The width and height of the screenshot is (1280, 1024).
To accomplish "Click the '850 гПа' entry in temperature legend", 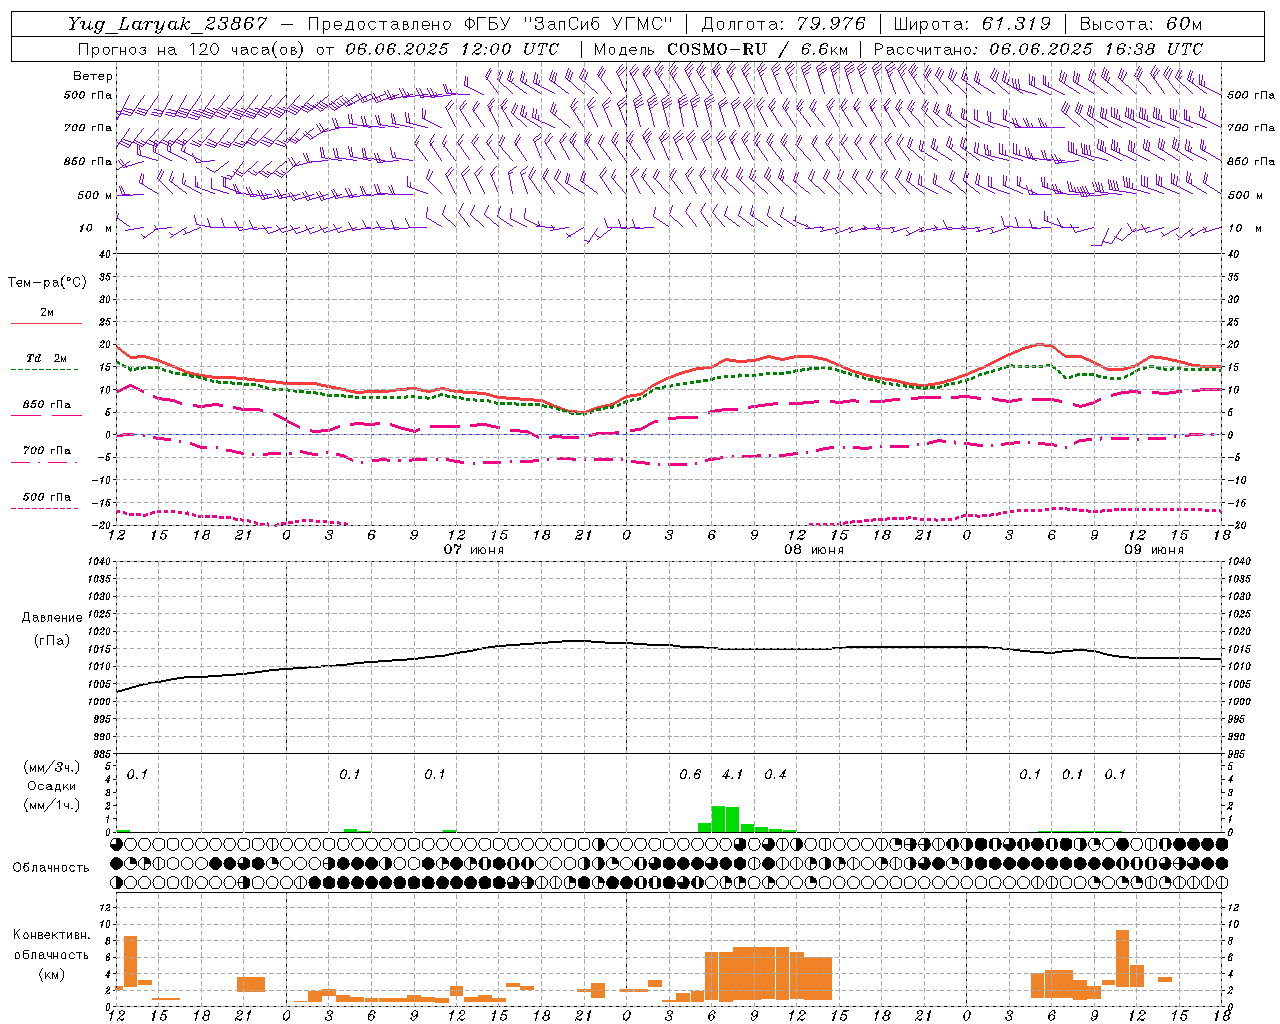I will [x=47, y=405].
